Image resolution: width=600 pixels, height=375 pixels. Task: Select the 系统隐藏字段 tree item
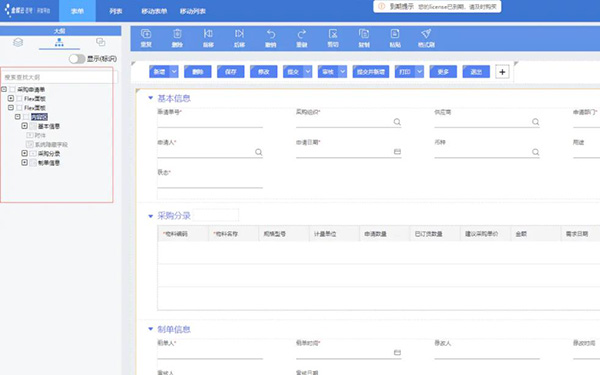click(x=51, y=144)
